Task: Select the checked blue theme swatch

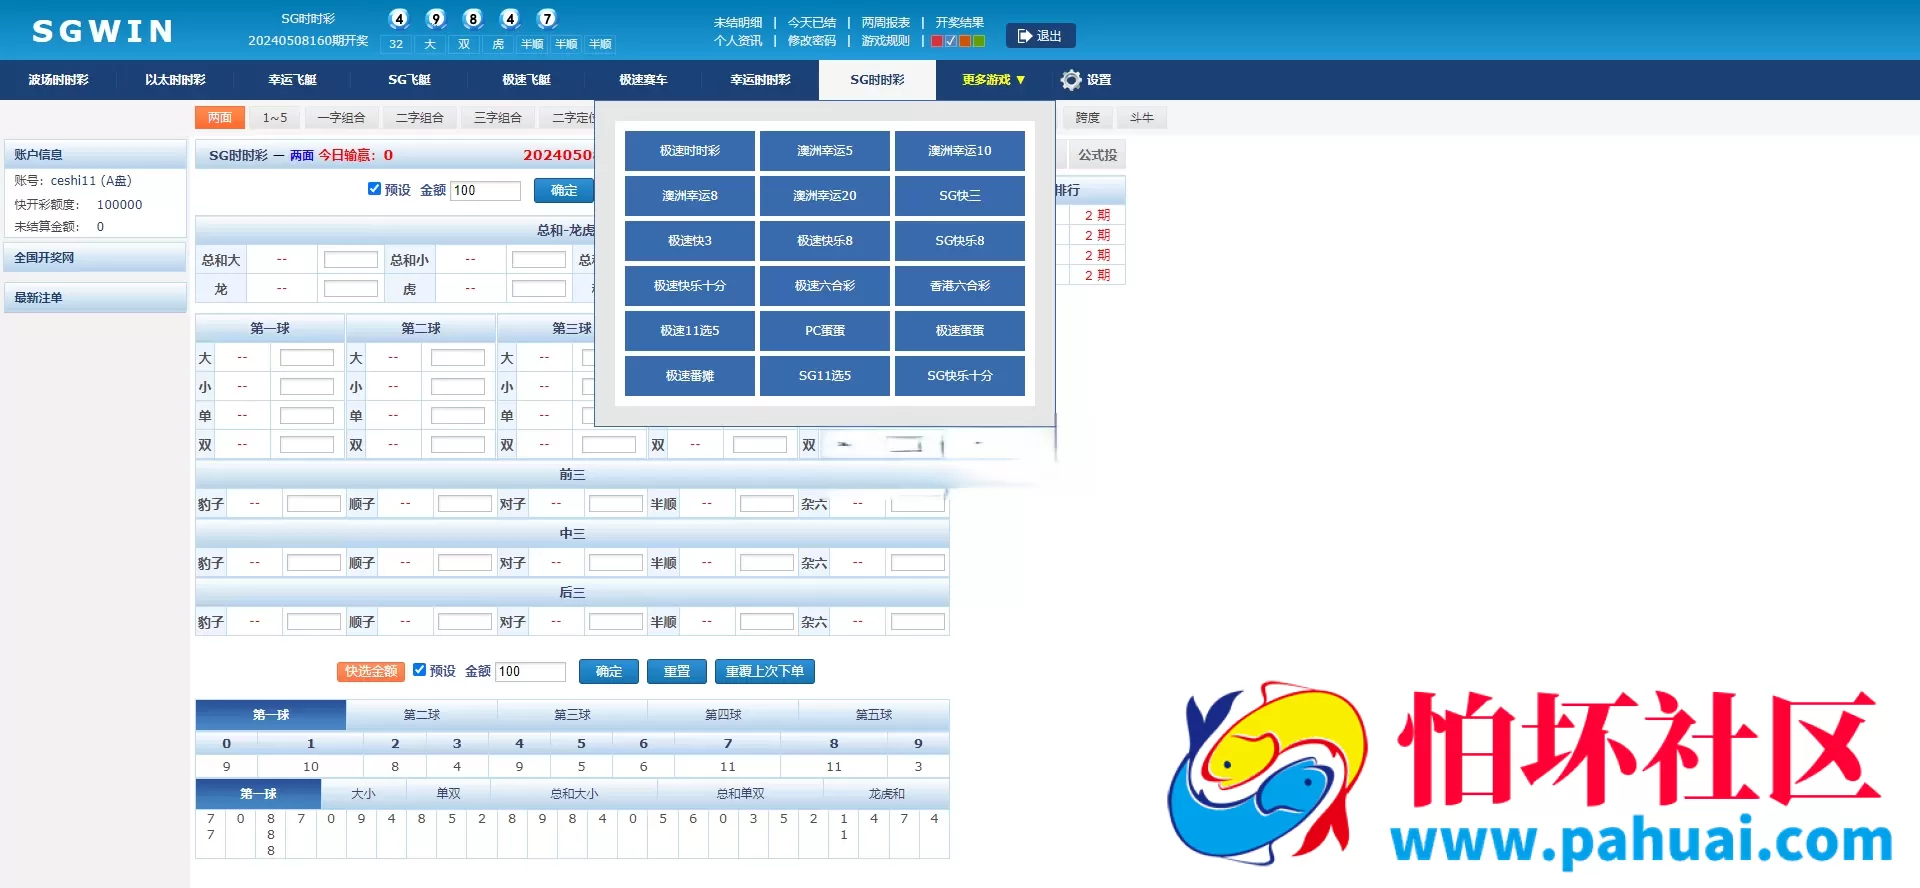Action: point(951,41)
